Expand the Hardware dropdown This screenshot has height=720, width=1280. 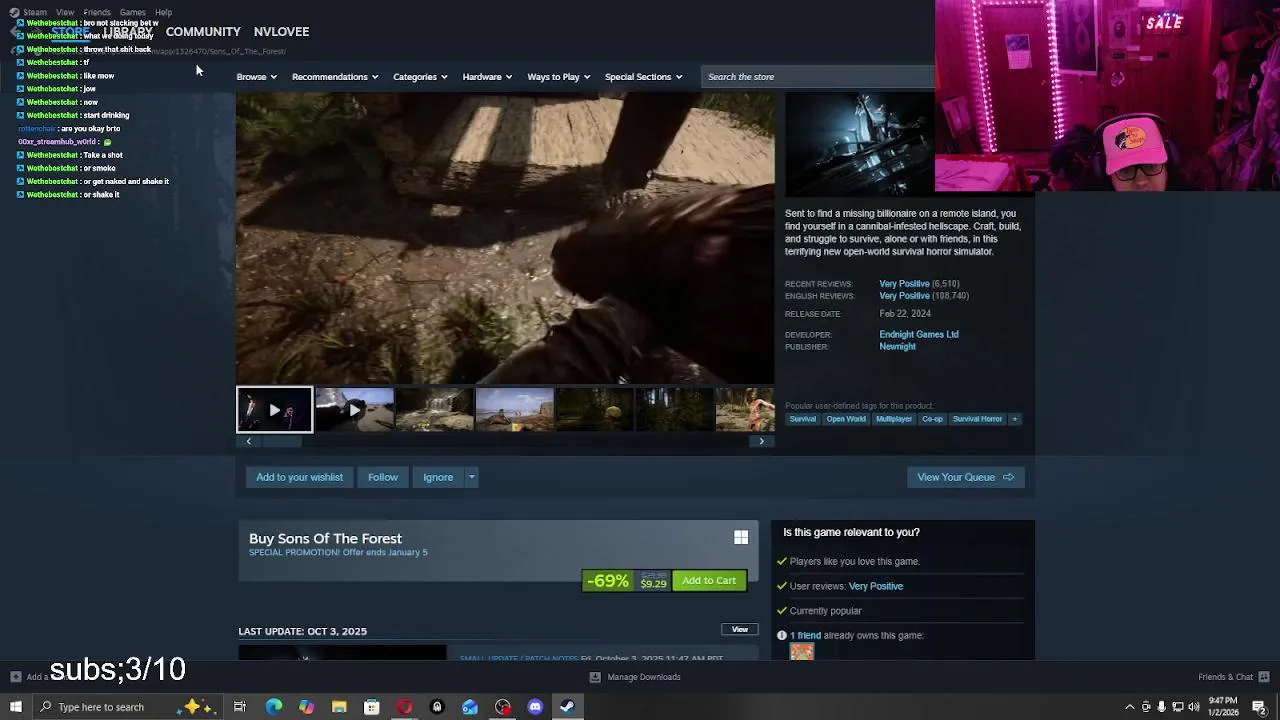[487, 77]
